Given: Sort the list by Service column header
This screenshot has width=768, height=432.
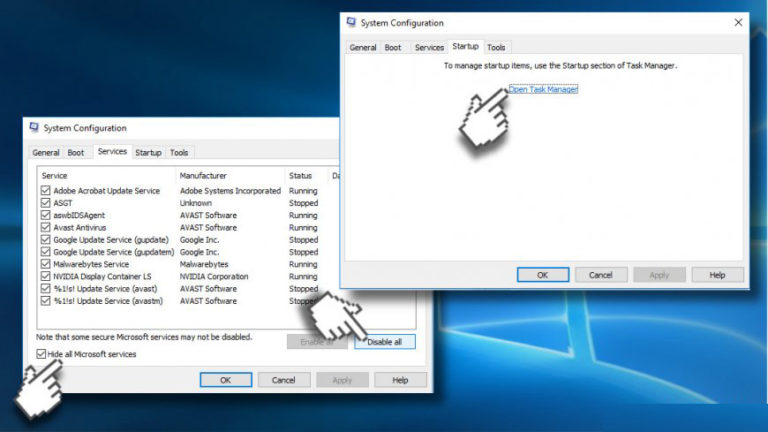Looking at the screenshot, I should [56, 176].
